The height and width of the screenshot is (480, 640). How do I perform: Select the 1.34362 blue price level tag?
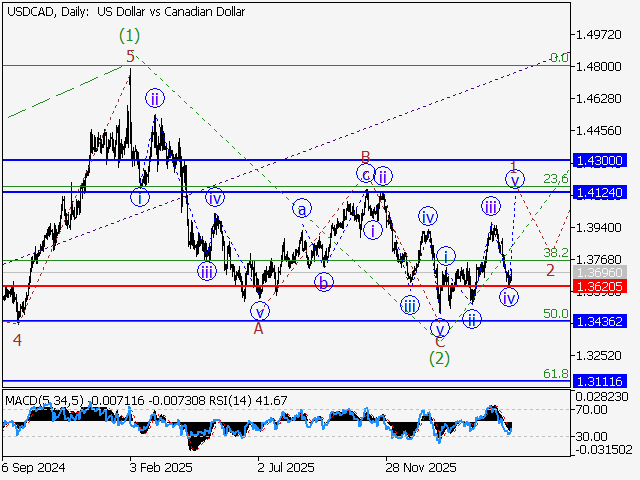[599, 321]
